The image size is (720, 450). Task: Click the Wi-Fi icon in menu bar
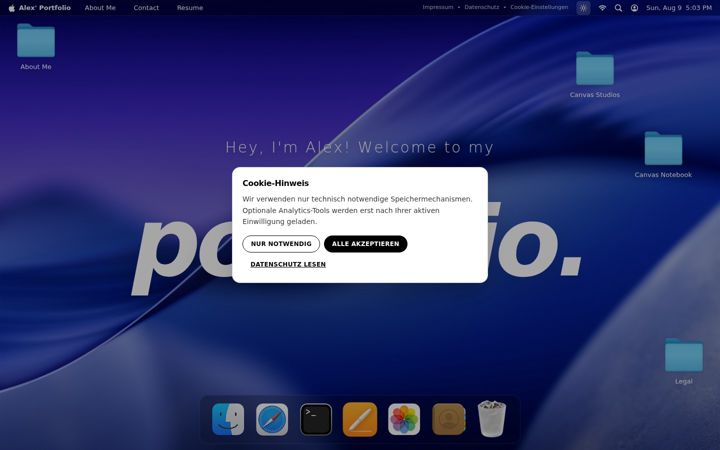tap(602, 8)
